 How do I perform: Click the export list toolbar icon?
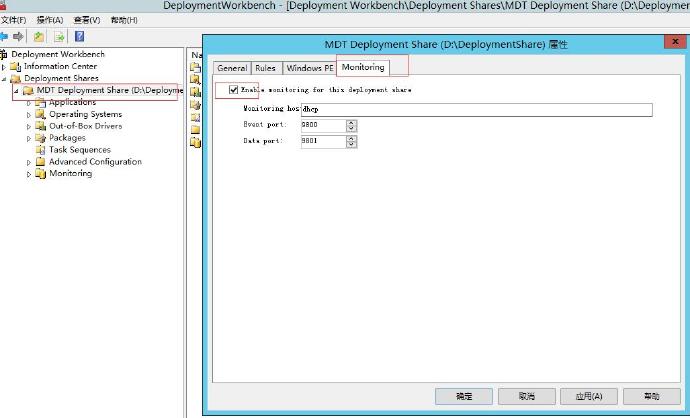pyautogui.click(x=59, y=37)
